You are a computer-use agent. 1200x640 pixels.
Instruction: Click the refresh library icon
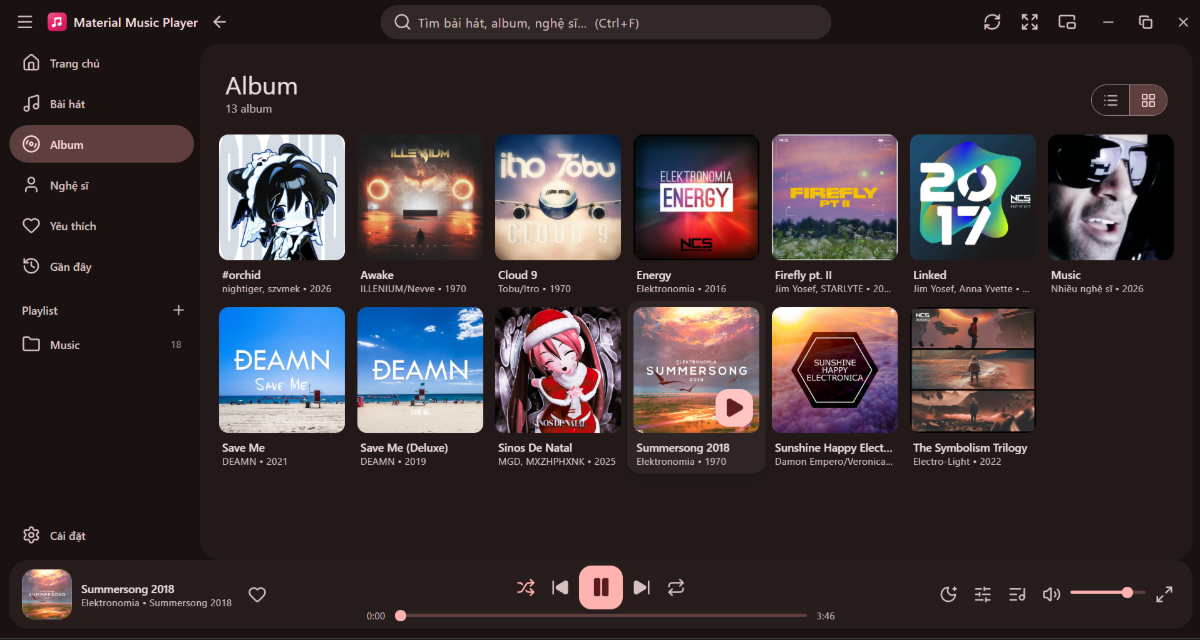click(992, 22)
